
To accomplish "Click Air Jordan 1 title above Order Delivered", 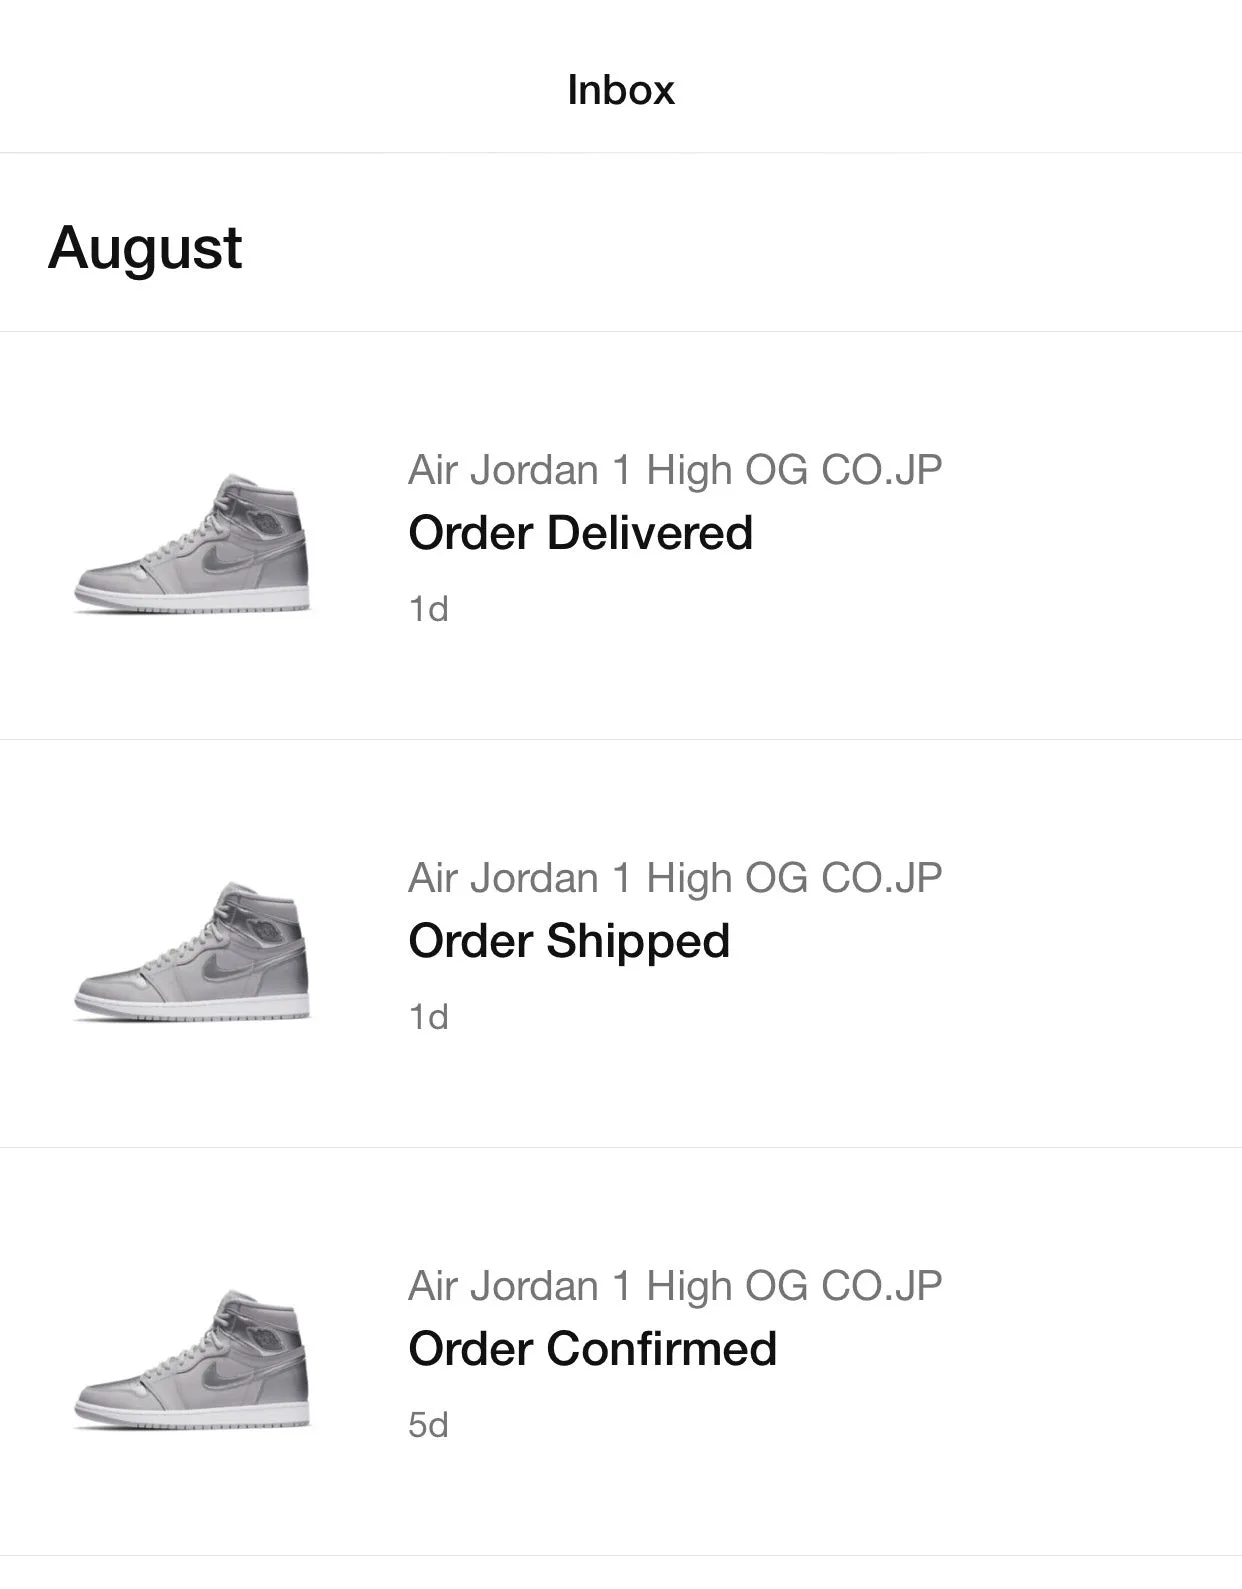I will coord(674,470).
